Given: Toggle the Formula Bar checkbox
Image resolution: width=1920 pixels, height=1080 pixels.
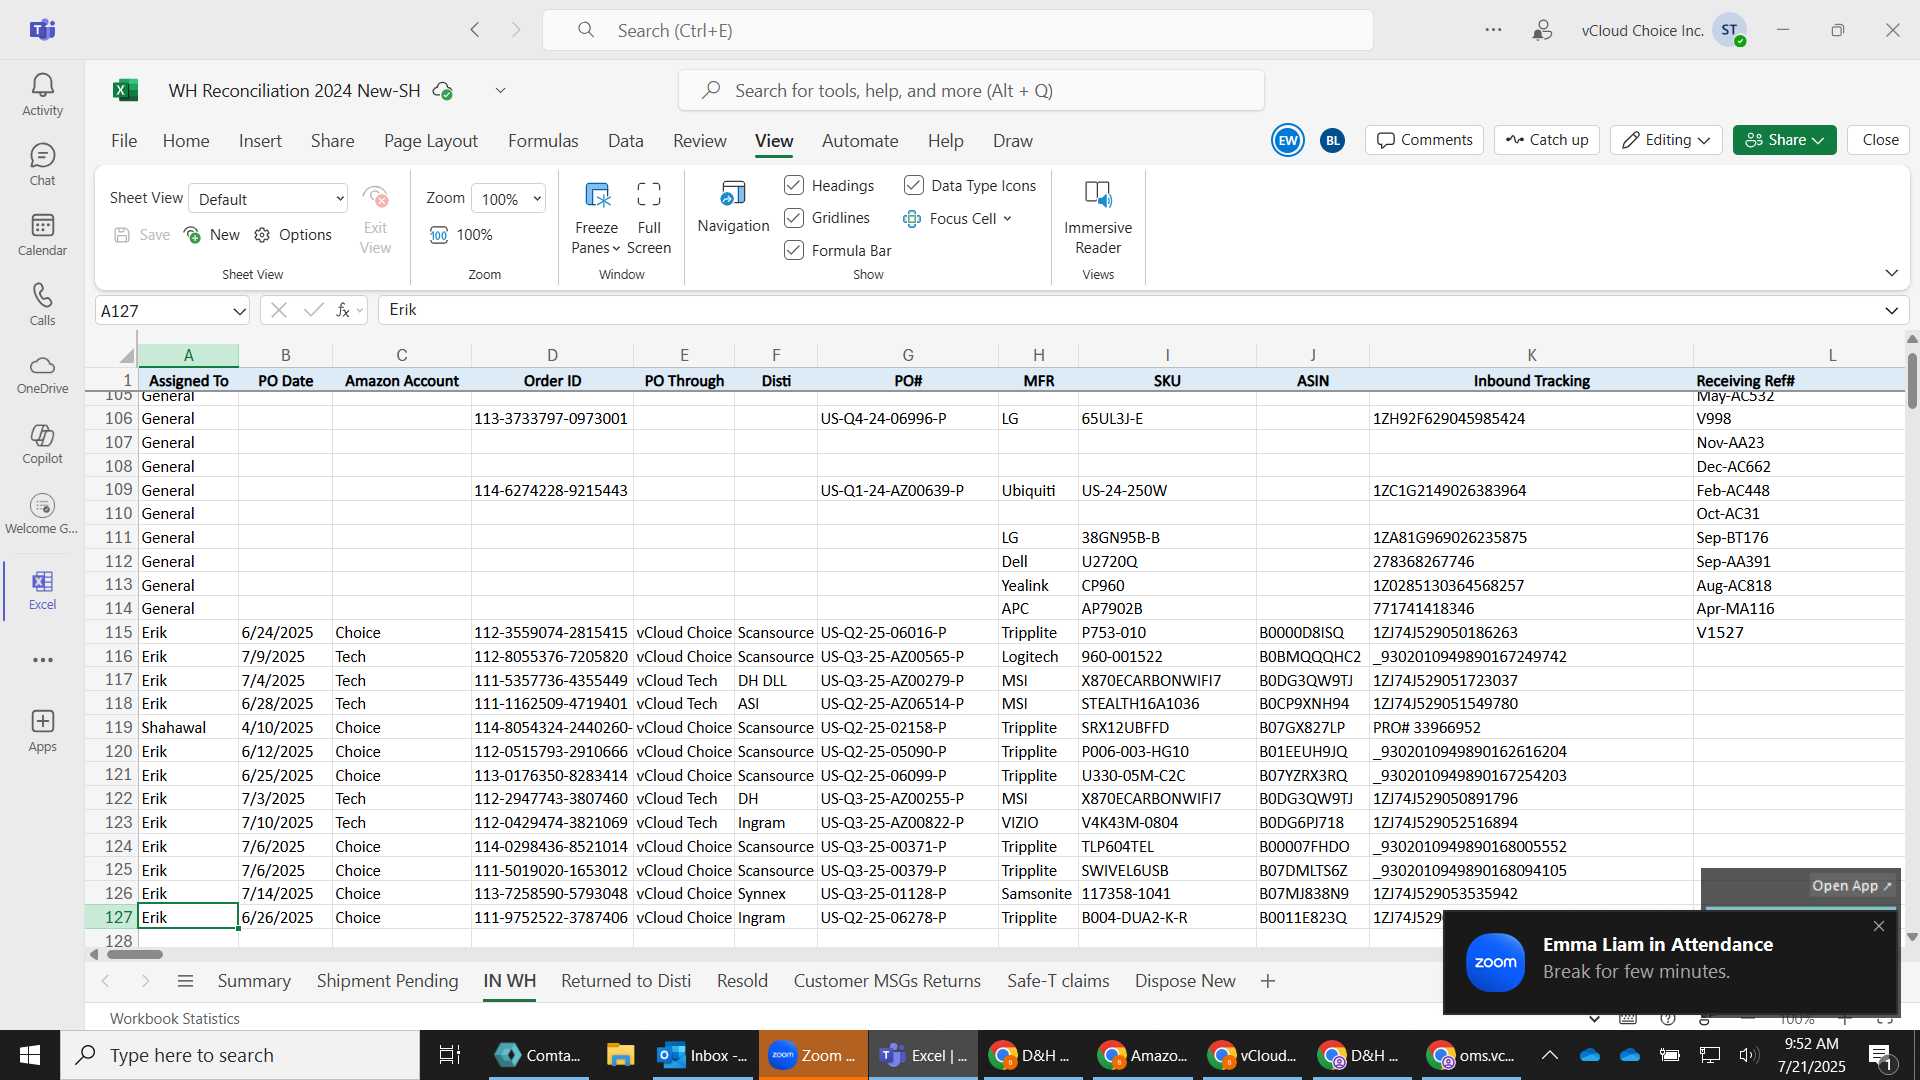Looking at the screenshot, I should coord(794,250).
